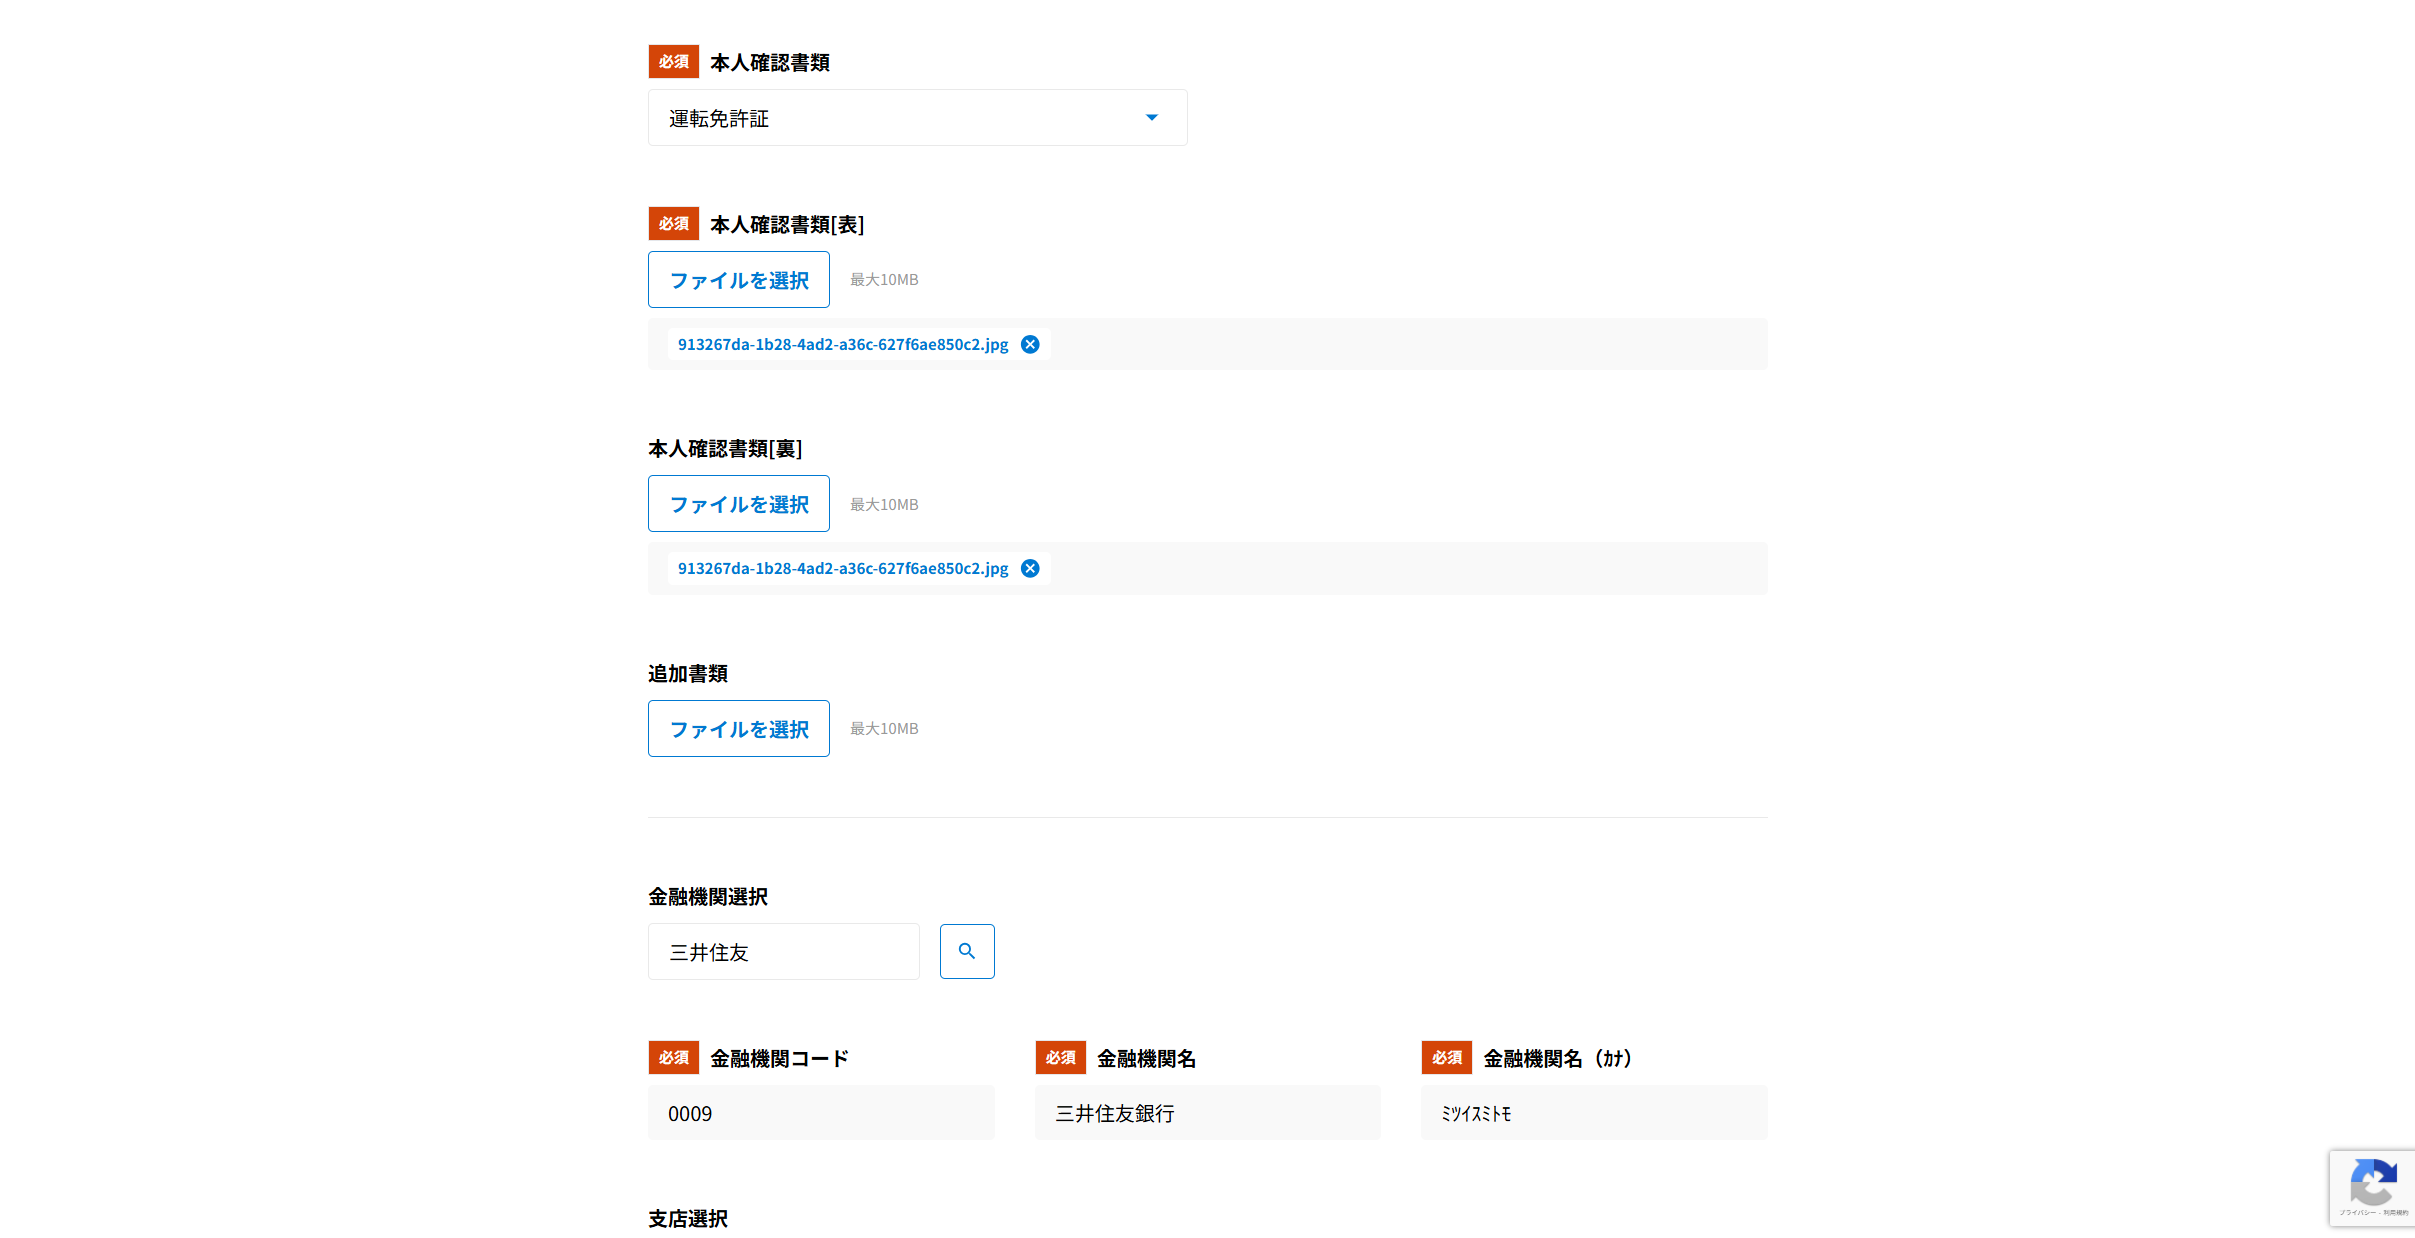2415x1238 pixels.
Task: Click ファイルを選択 under 本人確認書類[裏]
Action: click(738, 504)
